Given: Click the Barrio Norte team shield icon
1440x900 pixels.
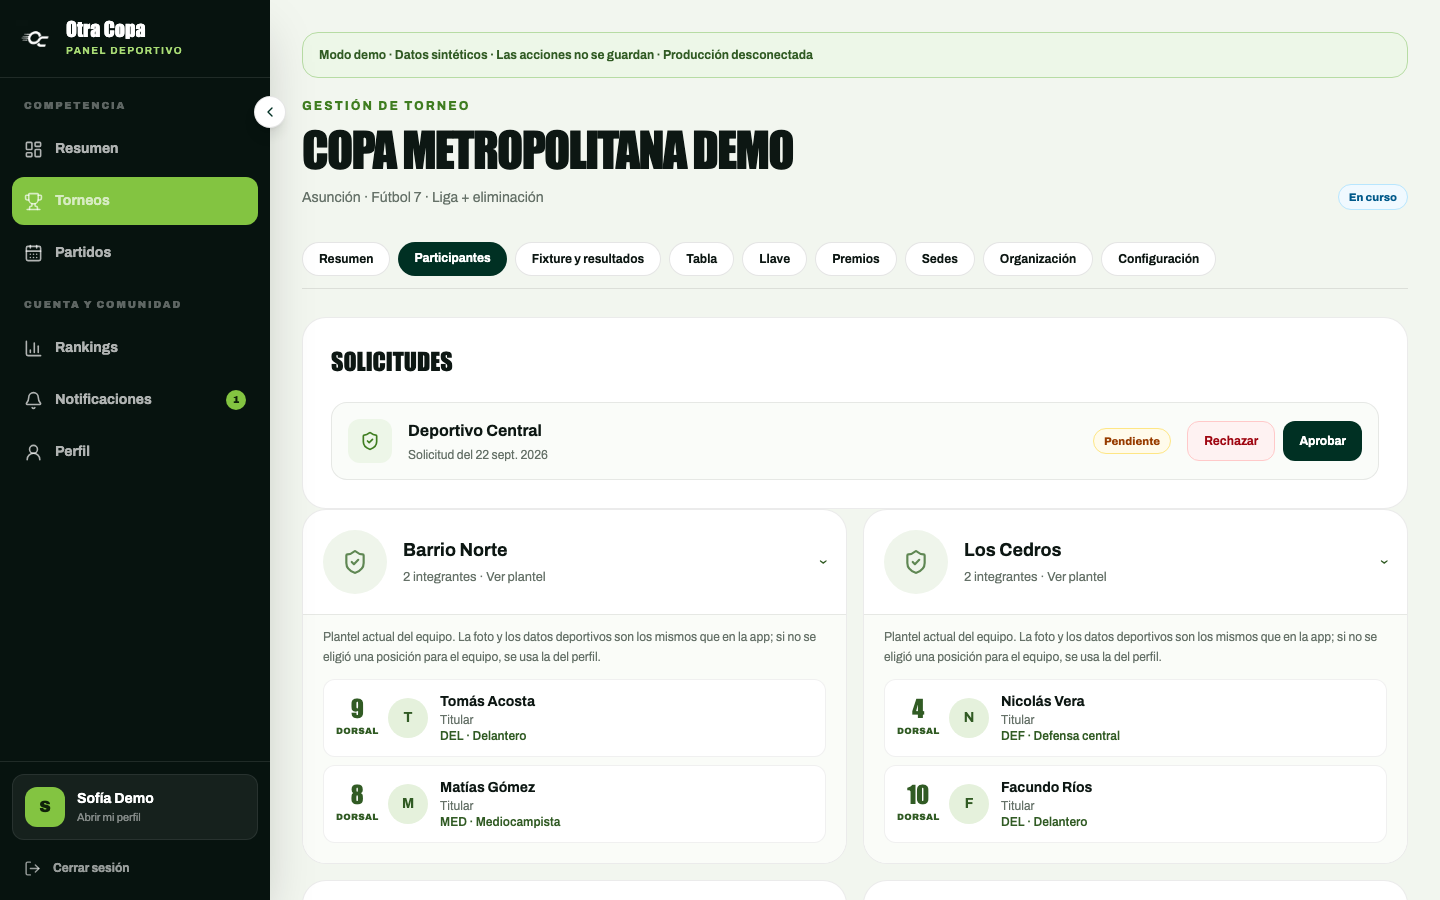Looking at the screenshot, I should (355, 562).
